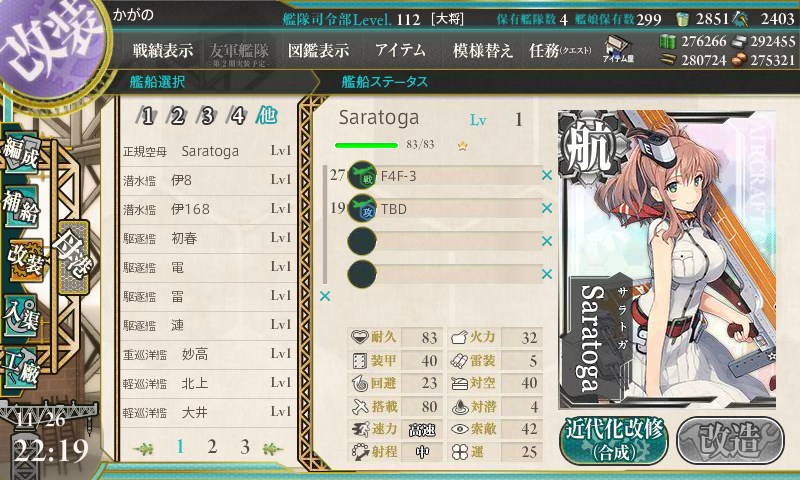The image size is (800, 480).
Task: Open 任務 quest menu
Action: [560, 50]
